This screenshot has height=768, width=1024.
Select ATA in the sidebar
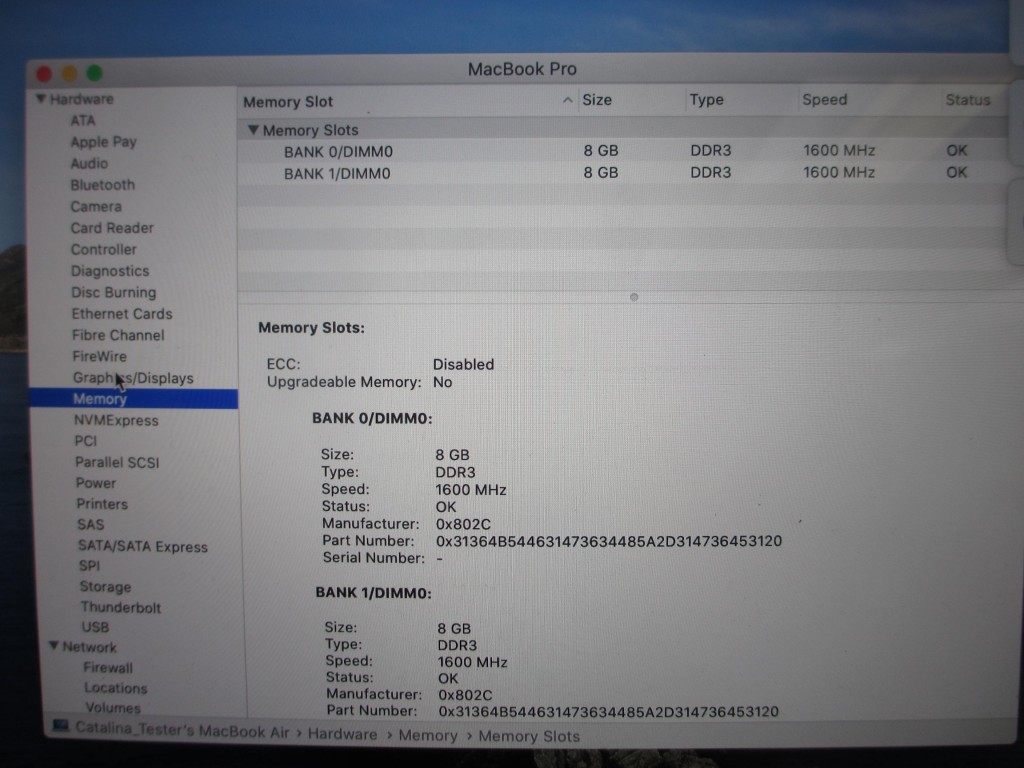[83, 120]
